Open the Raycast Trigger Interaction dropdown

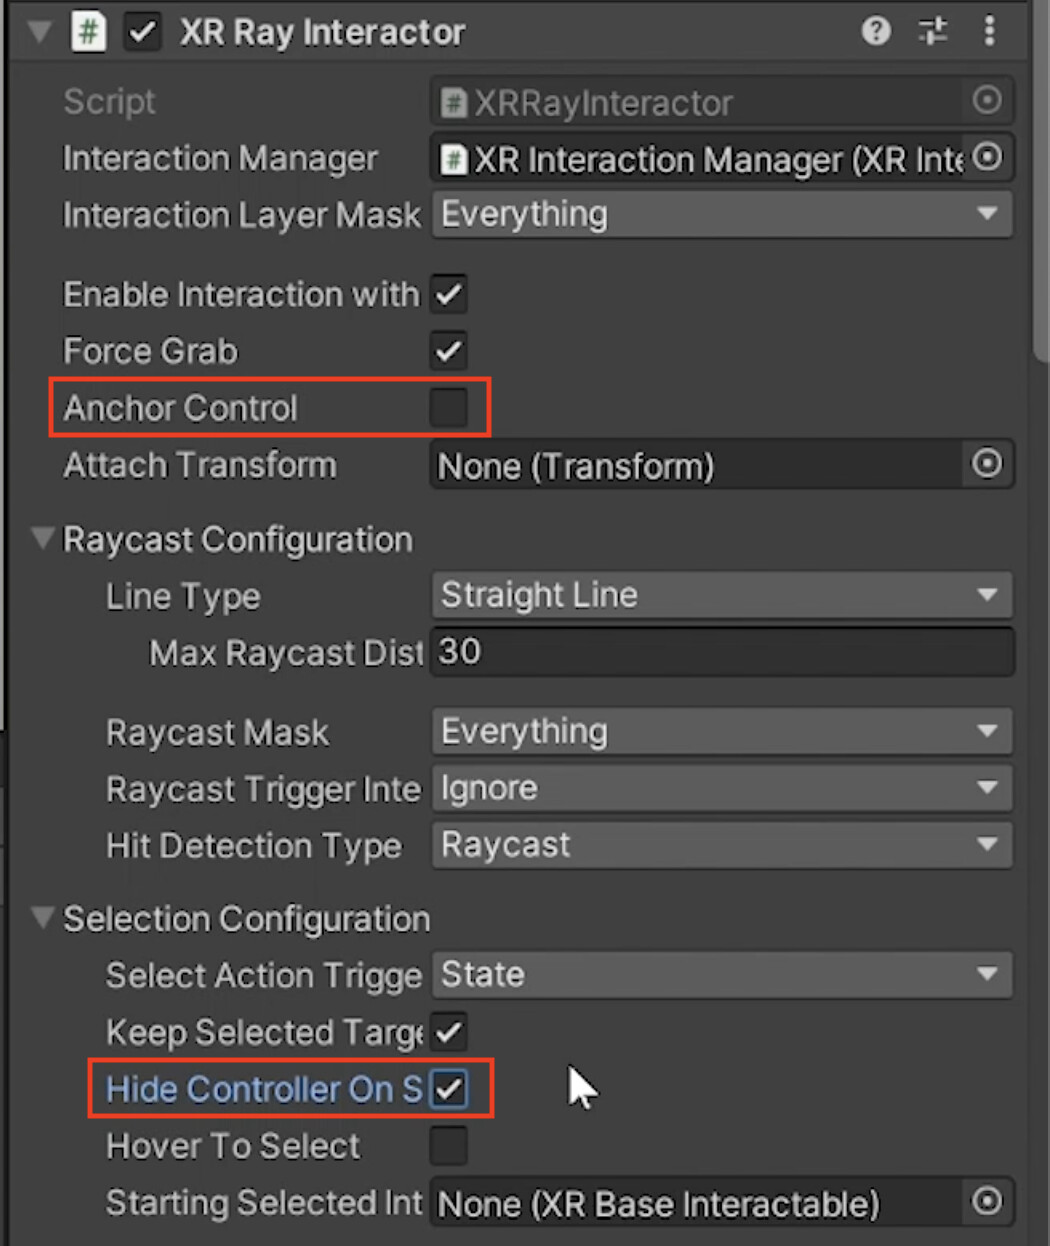coord(720,788)
